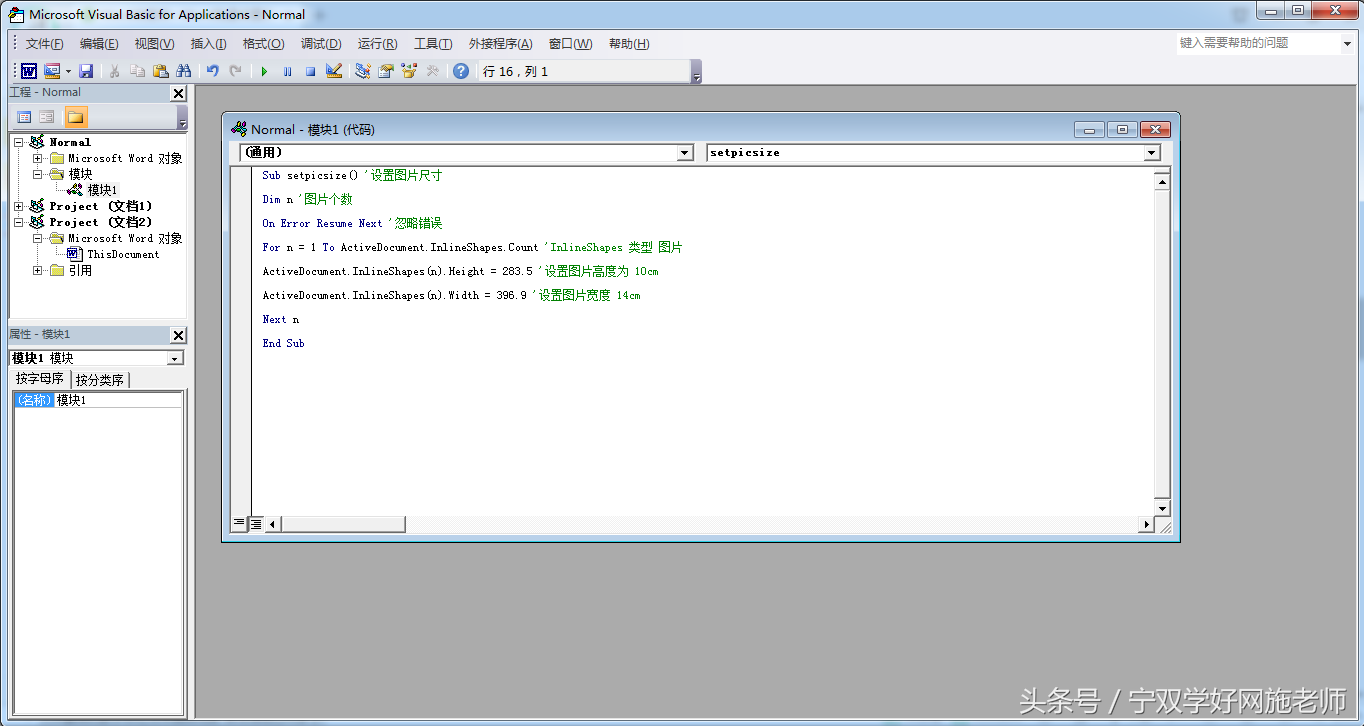Click the Paste clipboard icon

point(160,71)
